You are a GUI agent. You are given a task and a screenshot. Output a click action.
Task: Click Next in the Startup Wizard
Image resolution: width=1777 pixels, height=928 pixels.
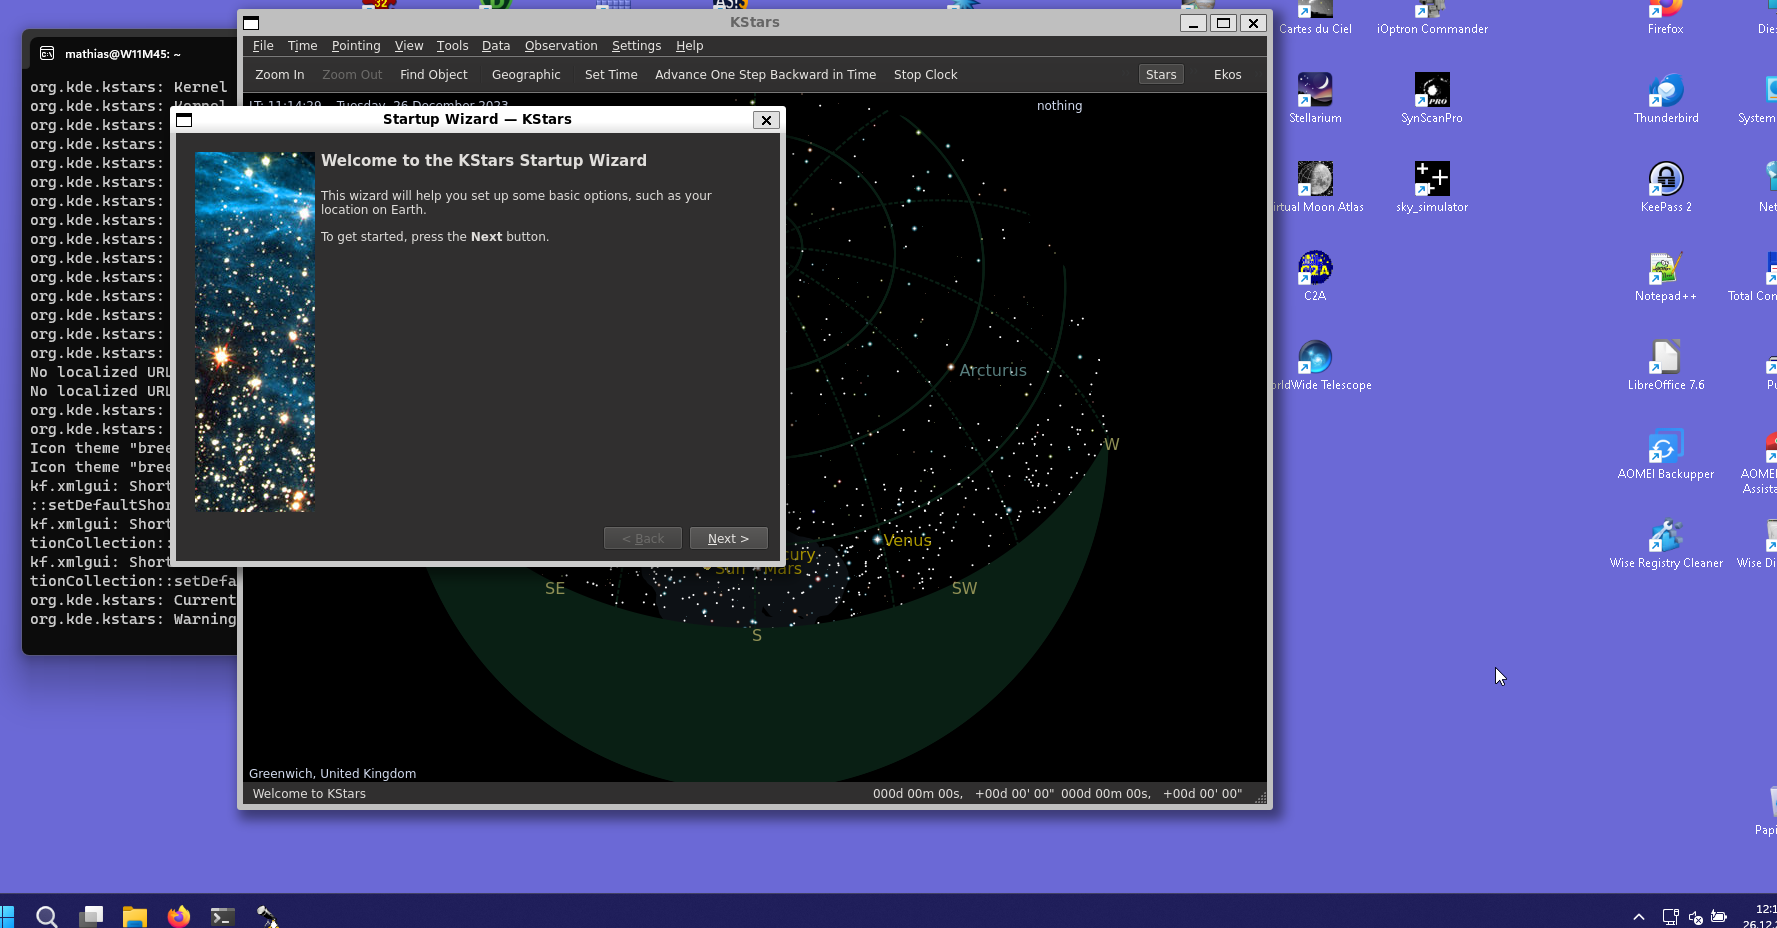pyautogui.click(x=729, y=539)
